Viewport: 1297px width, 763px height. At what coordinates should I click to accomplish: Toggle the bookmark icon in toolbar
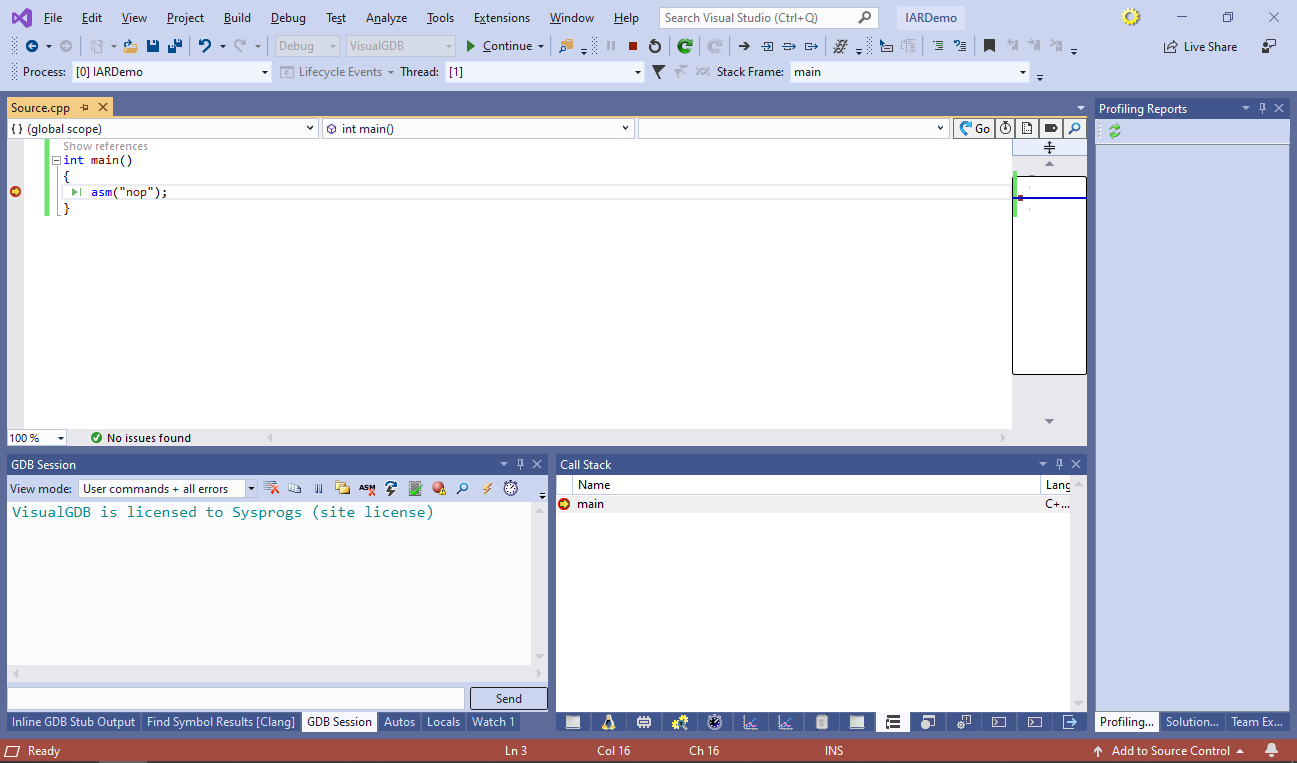[x=989, y=46]
